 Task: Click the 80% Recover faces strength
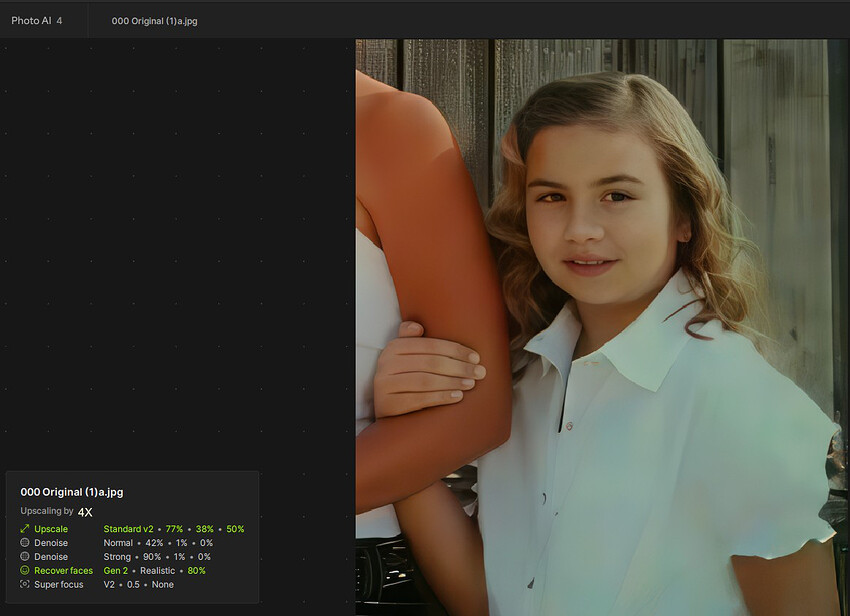tap(196, 571)
